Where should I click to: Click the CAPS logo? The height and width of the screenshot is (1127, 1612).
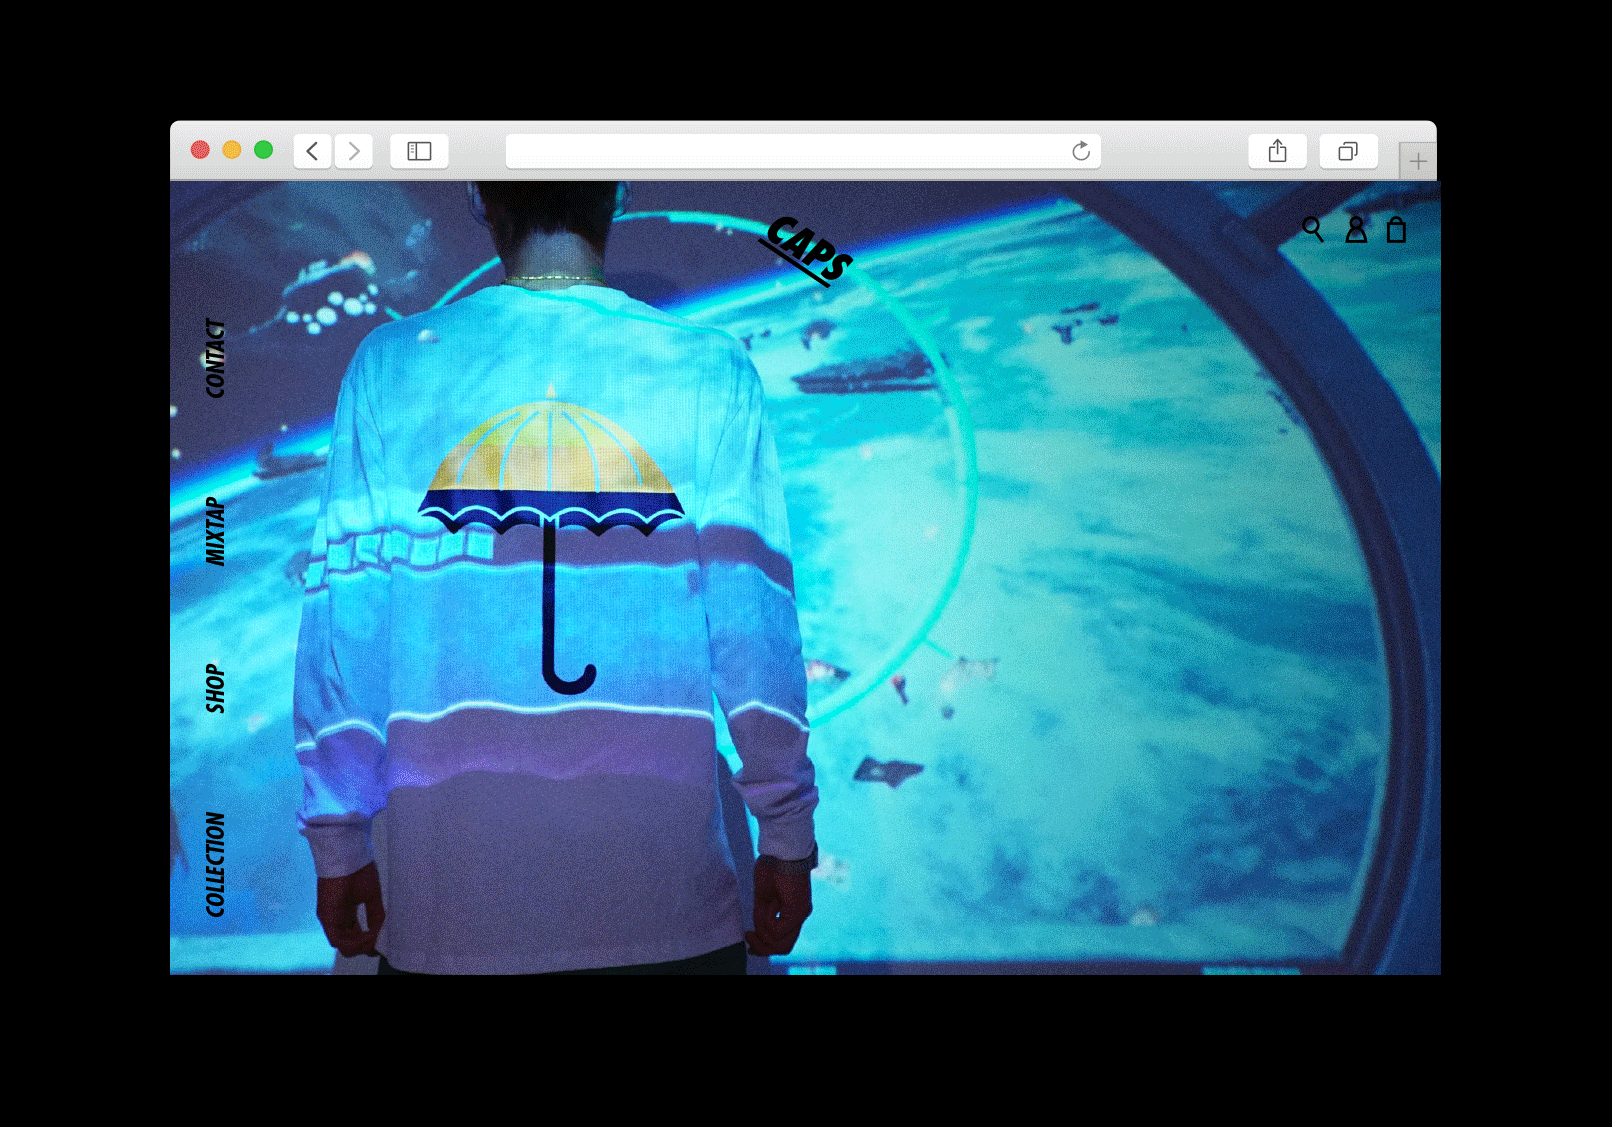click(806, 251)
